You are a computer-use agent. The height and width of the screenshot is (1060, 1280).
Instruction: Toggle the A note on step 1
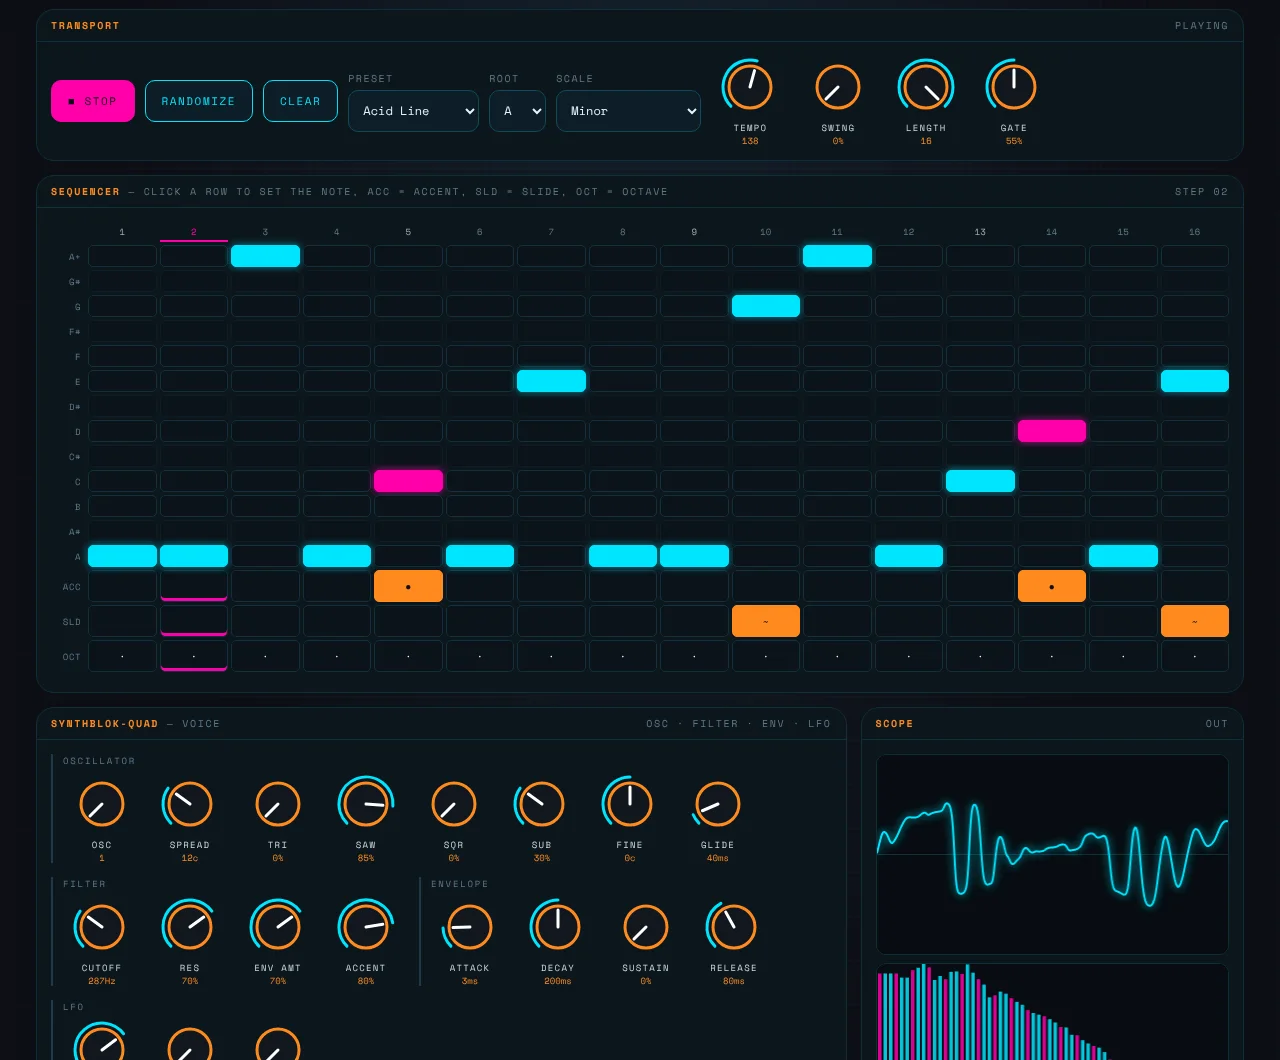click(x=122, y=556)
